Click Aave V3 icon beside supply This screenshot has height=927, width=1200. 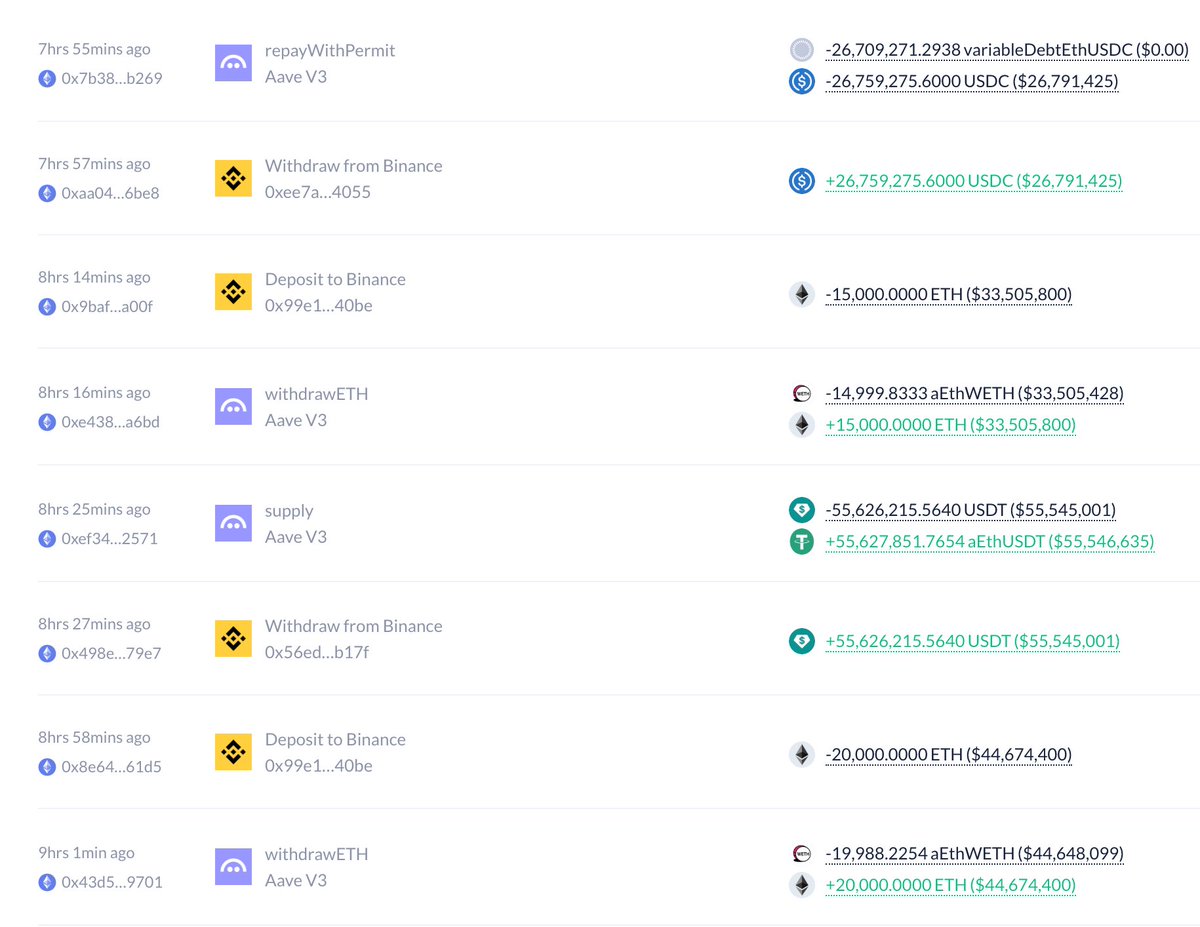pos(233,524)
